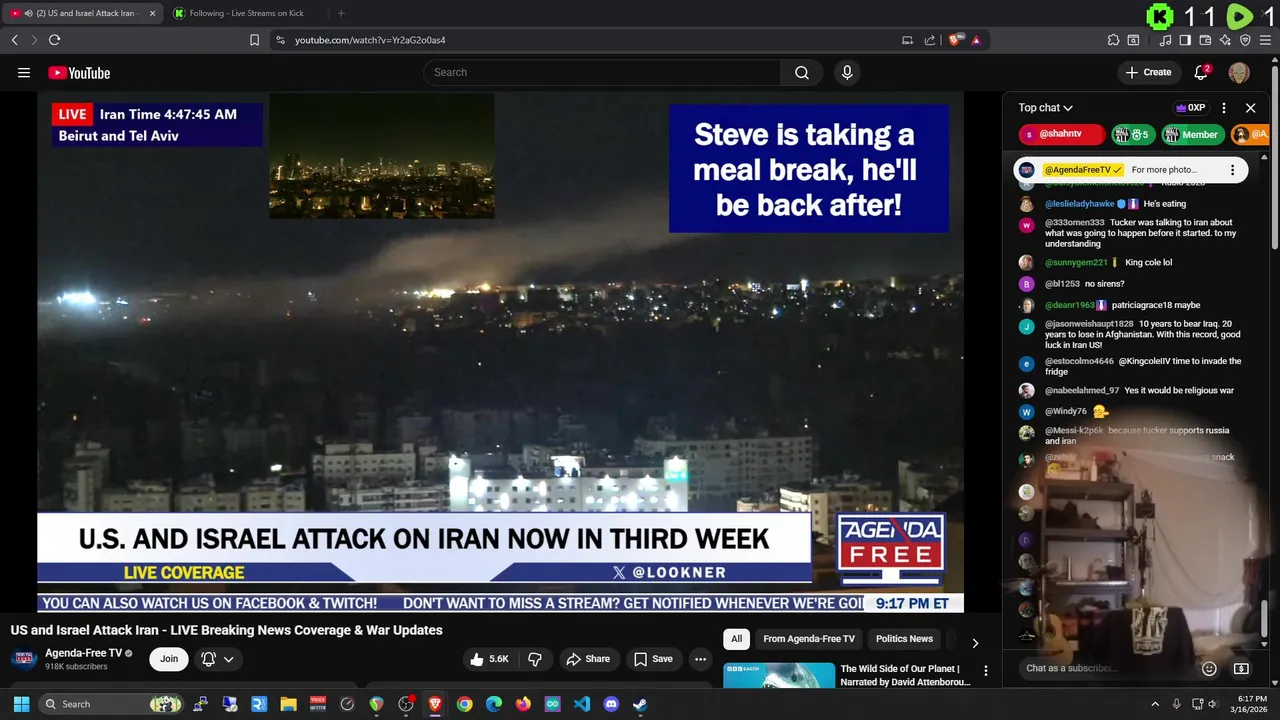Go to the YouTube home logo
Viewport: 1280px width, 720px height.
pyautogui.click(x=79, y=72)
